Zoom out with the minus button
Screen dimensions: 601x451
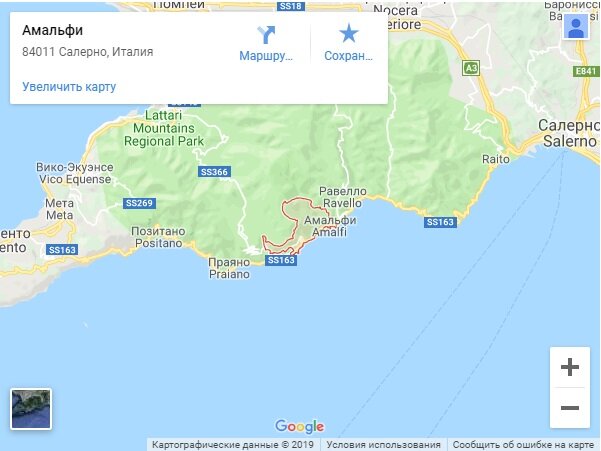click(570, 408)
